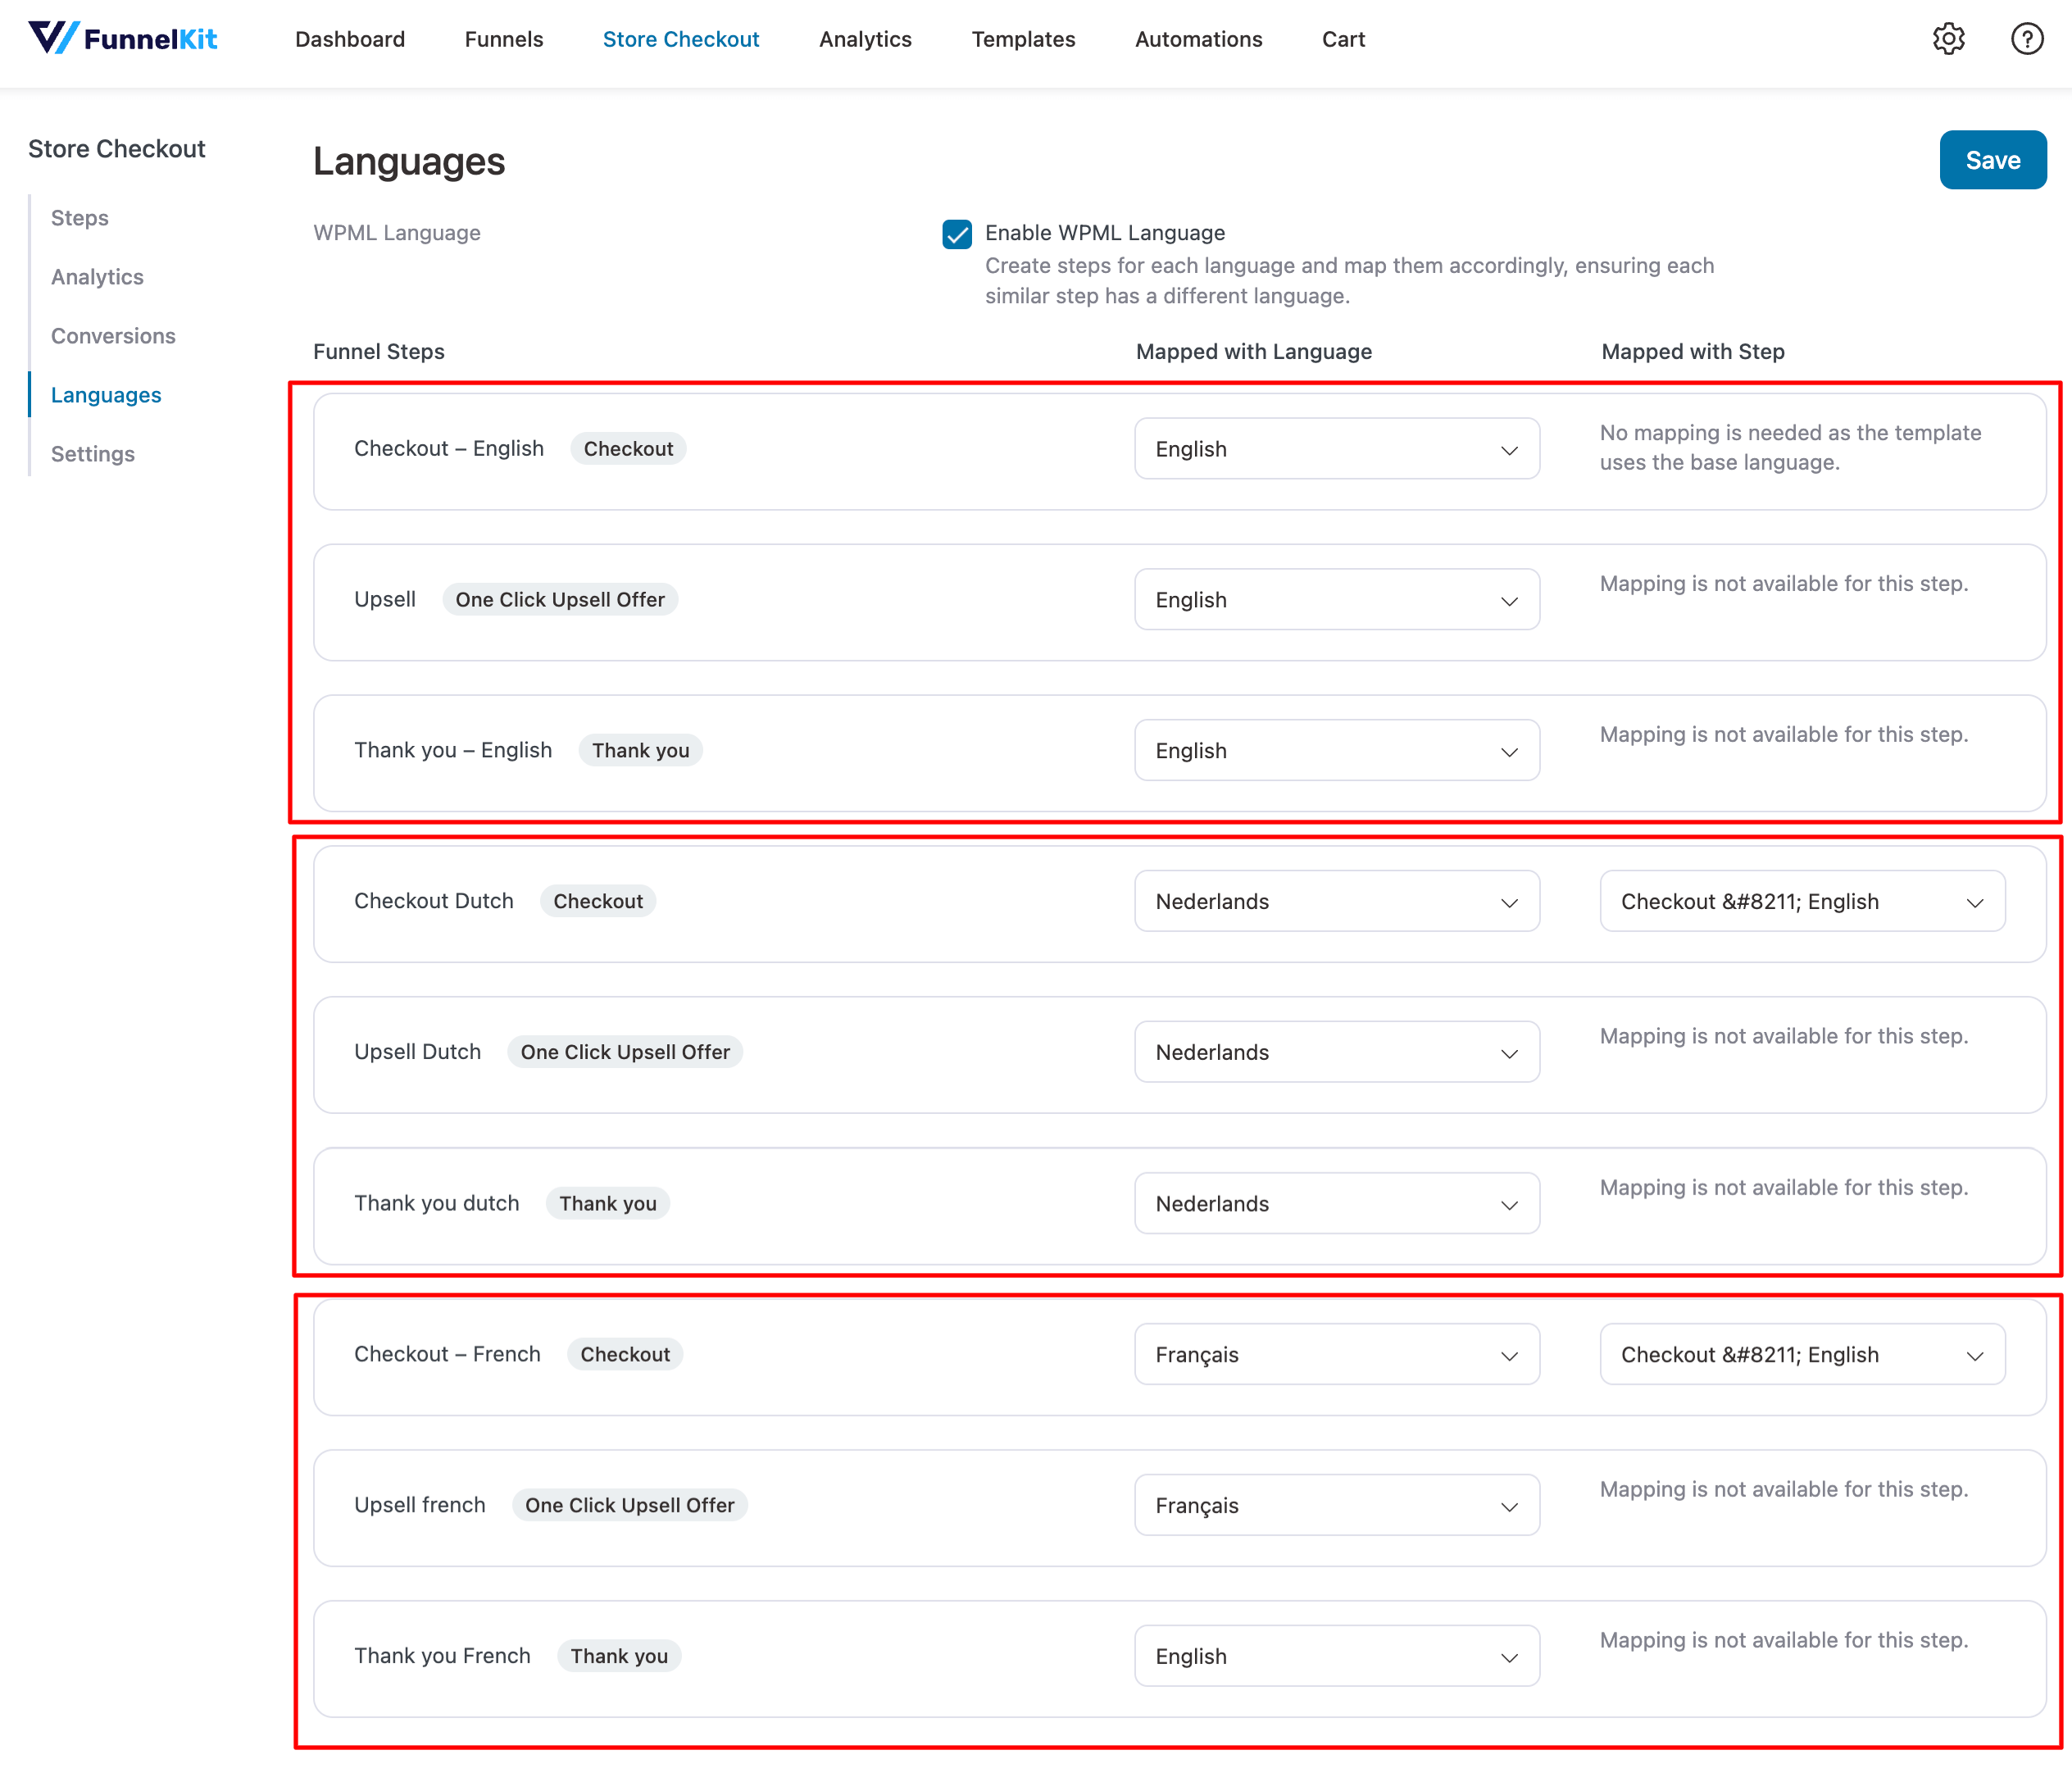The height and width of the screenshot is (1782, 2072).
Task: Open Steps in the sidebar
Action: [80, 218]
